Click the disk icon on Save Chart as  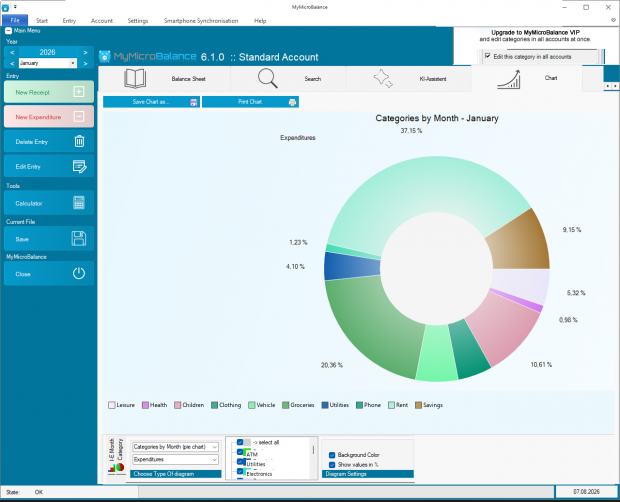[x=194, y=102]
